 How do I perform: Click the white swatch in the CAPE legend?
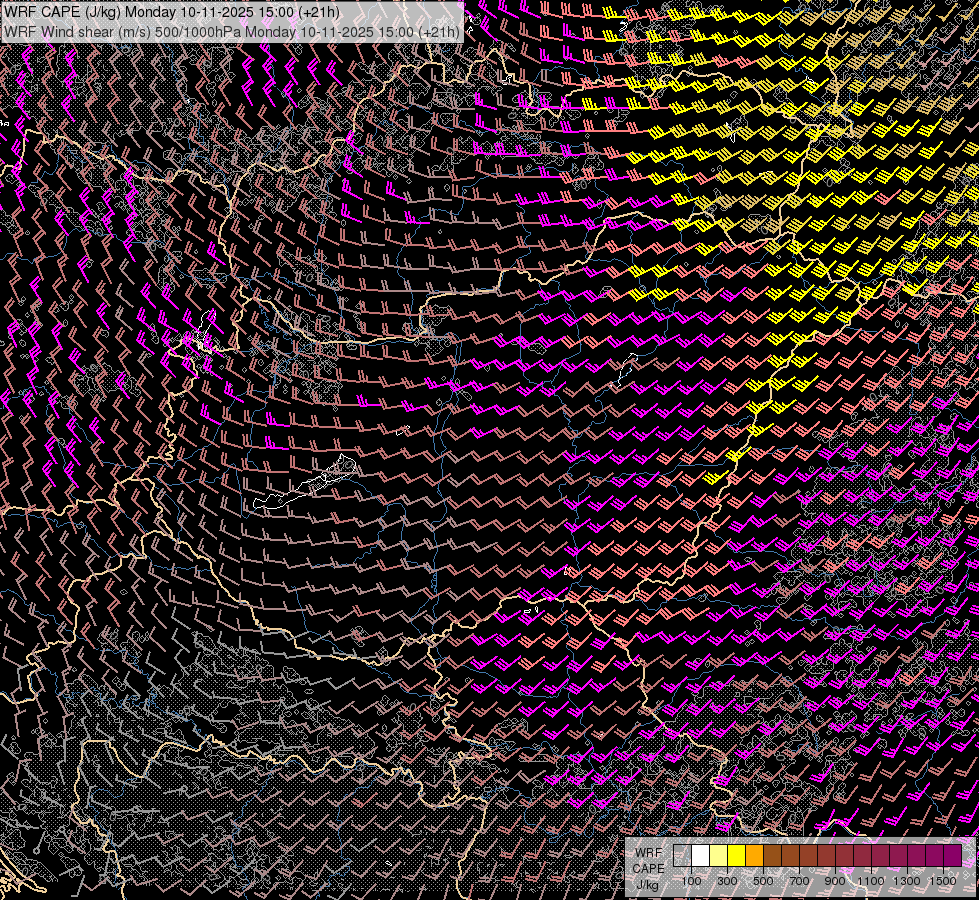(700, 856)
